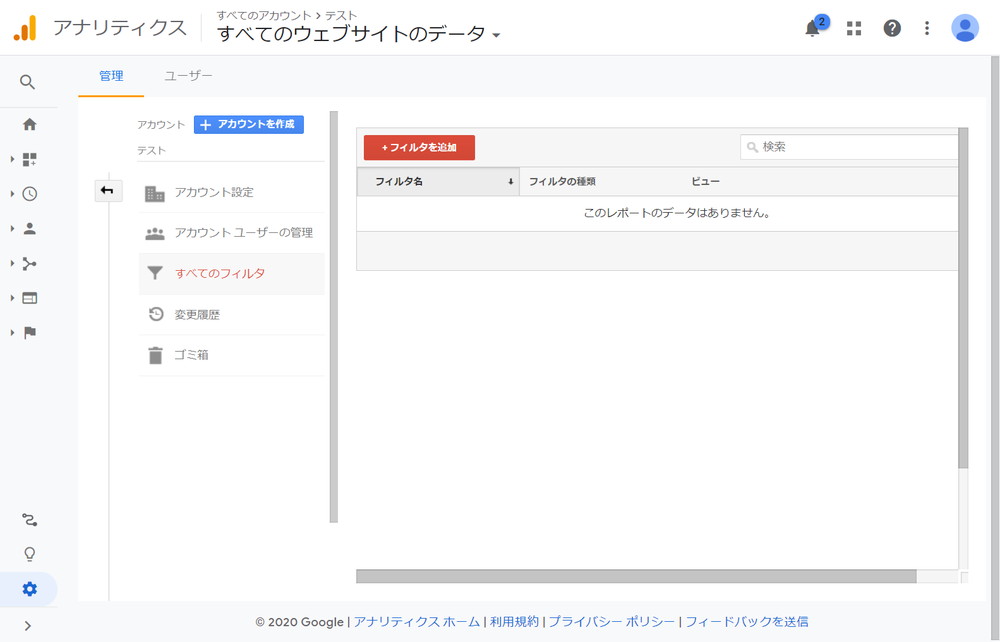Open the 利用規約 footer link
The height and width of the screenshot is (642, 1000).
[514, 622]
